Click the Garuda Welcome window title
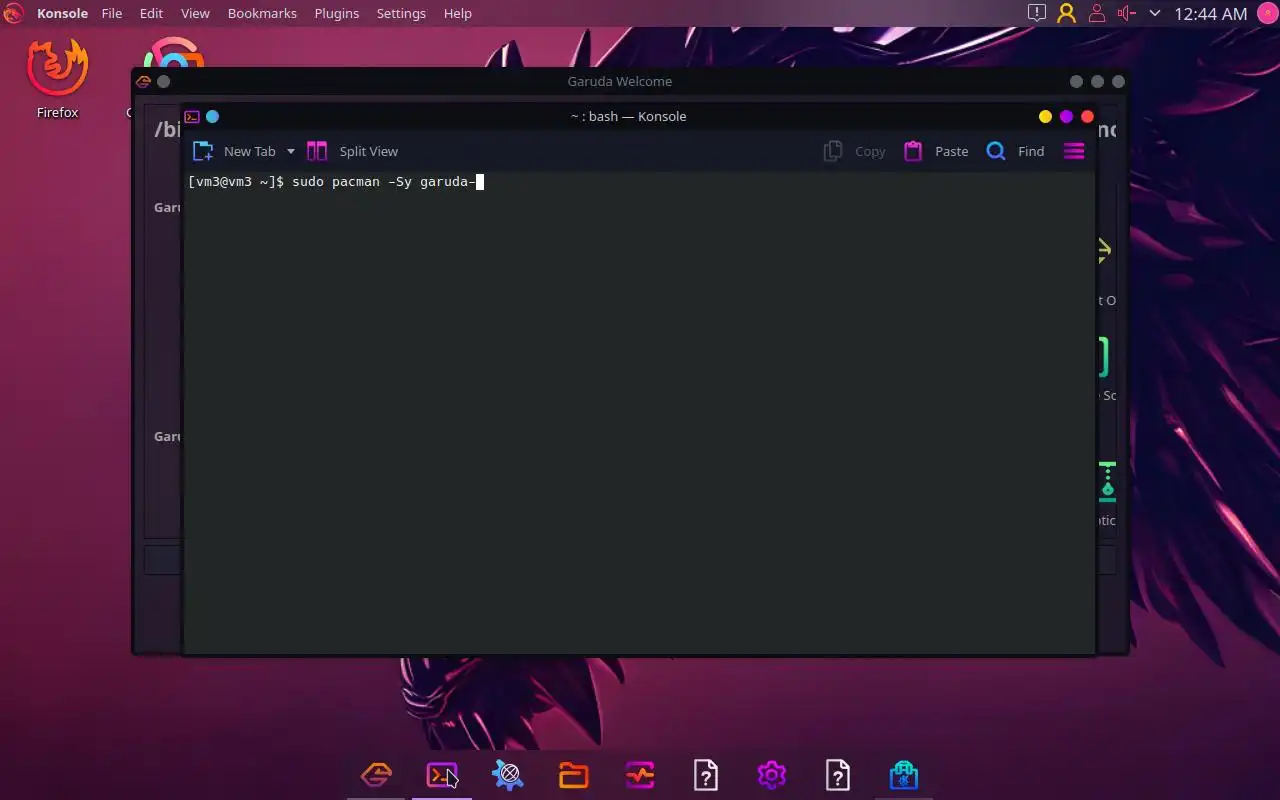Screen dimensions: 1280x800 pos(620,81)
